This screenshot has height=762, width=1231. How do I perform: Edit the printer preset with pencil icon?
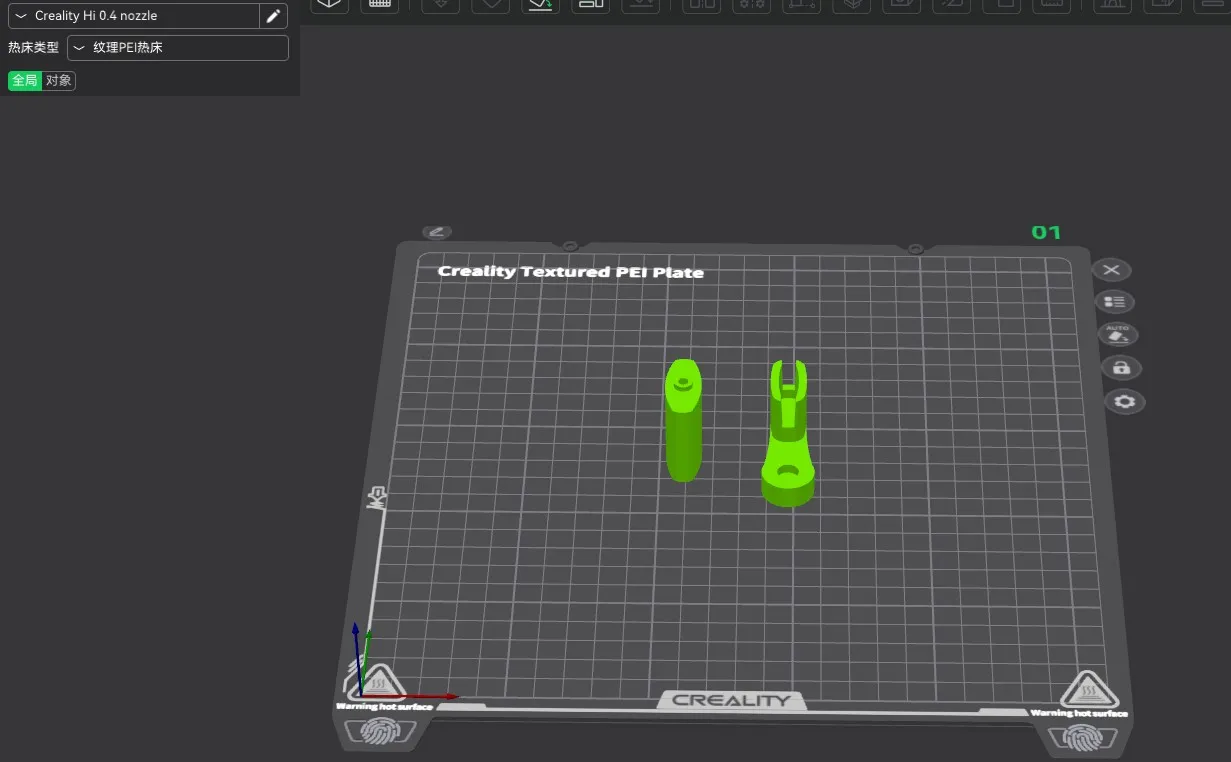tap(273, 16)
